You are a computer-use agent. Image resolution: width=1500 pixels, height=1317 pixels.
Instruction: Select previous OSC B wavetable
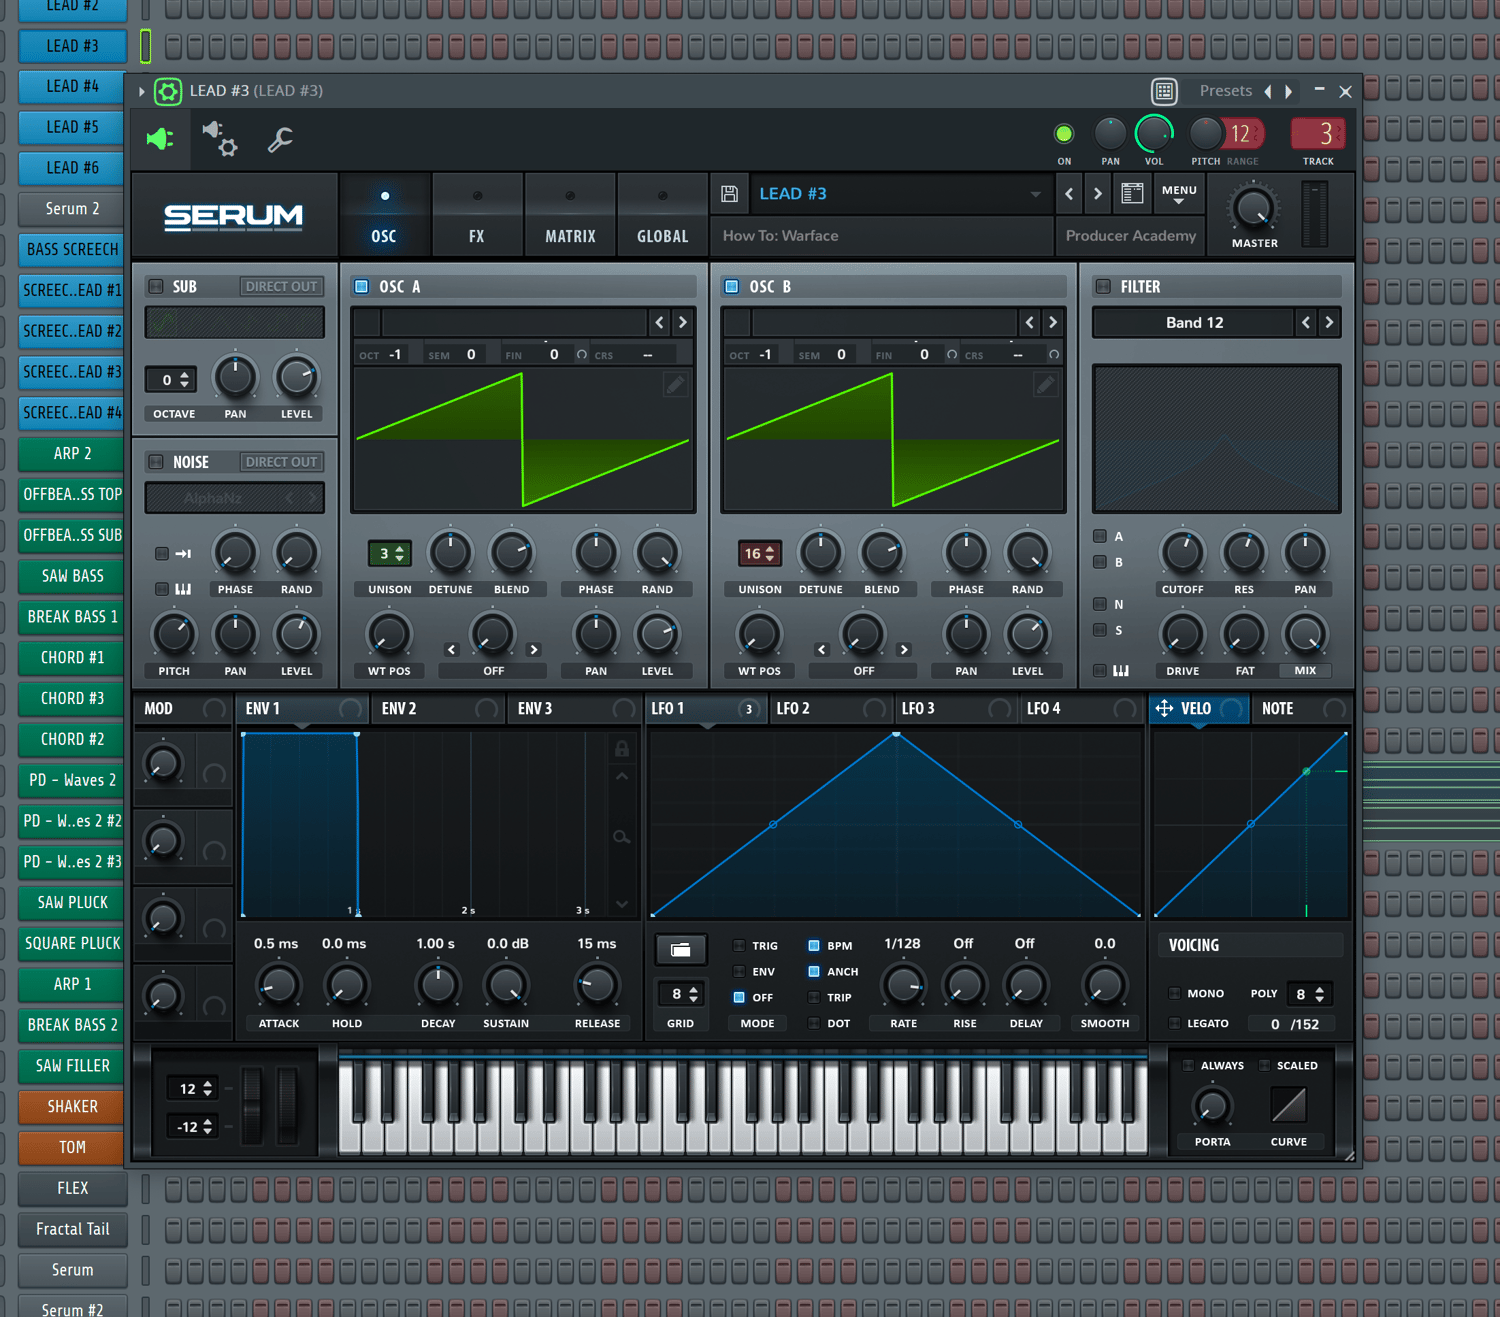click(x=1030, y=322)
